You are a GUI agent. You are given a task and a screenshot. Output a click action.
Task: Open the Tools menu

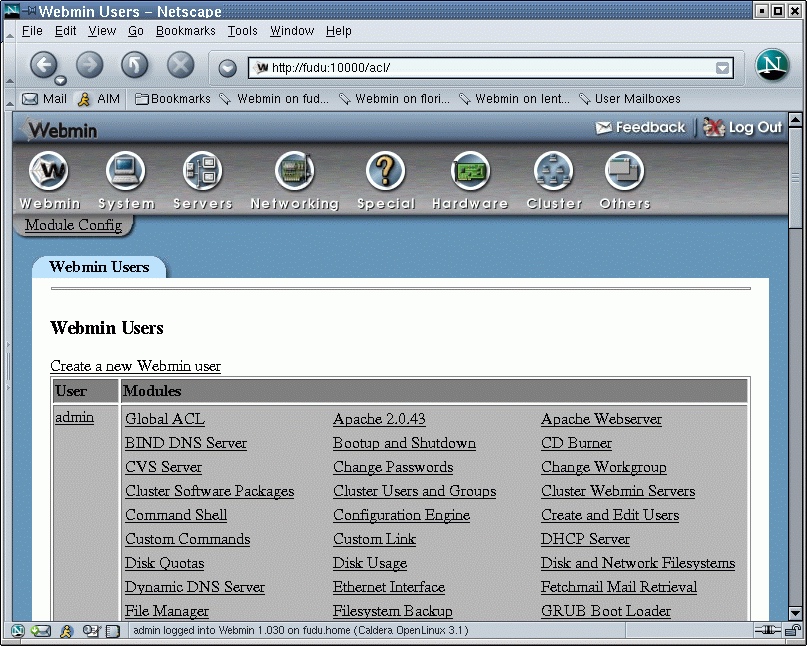point(242,31)
